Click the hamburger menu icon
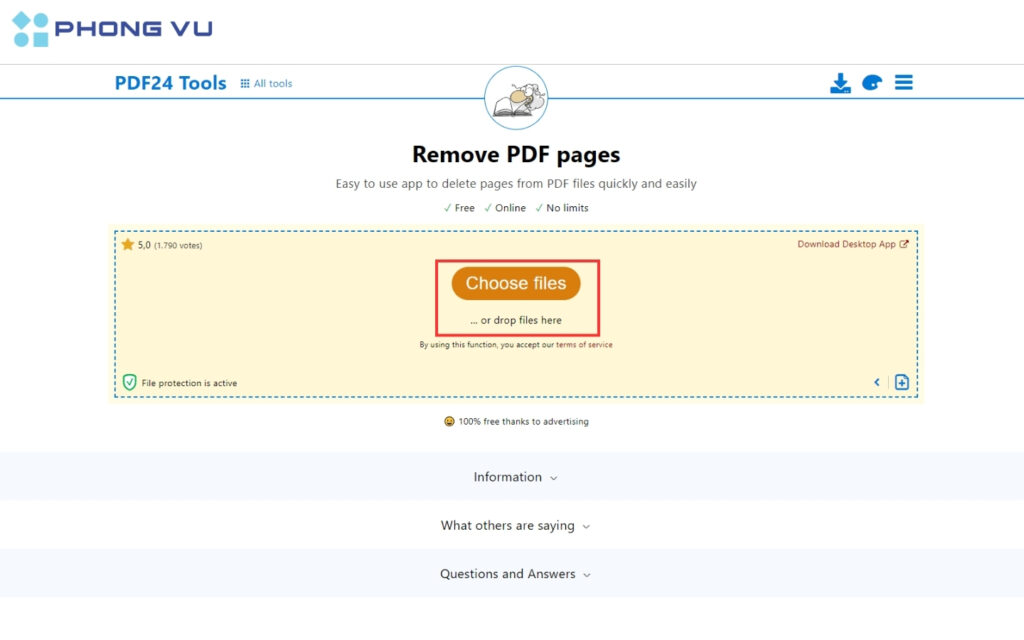1024x640 pixels. click(903, 83)
